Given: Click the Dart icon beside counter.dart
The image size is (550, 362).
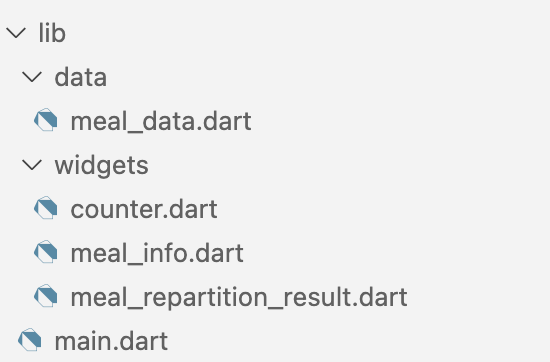Looking at the screenshot, I should pos(46,208).
